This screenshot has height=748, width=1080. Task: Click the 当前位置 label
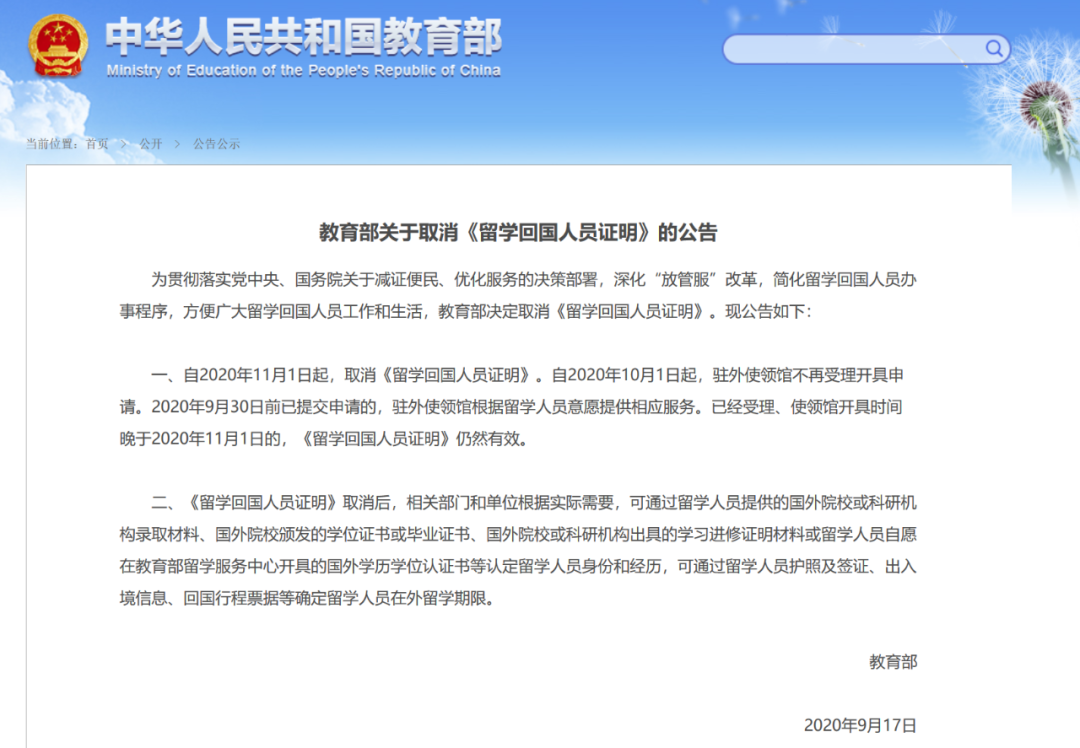click(x=52, y=144)
